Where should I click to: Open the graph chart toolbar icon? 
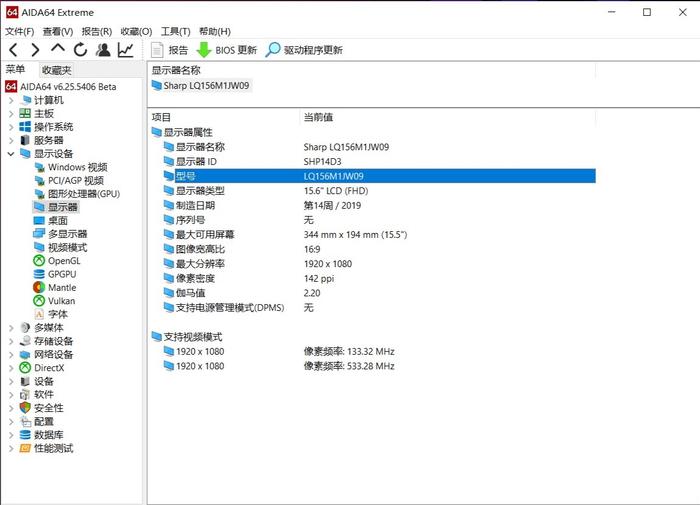pos(126,50)
